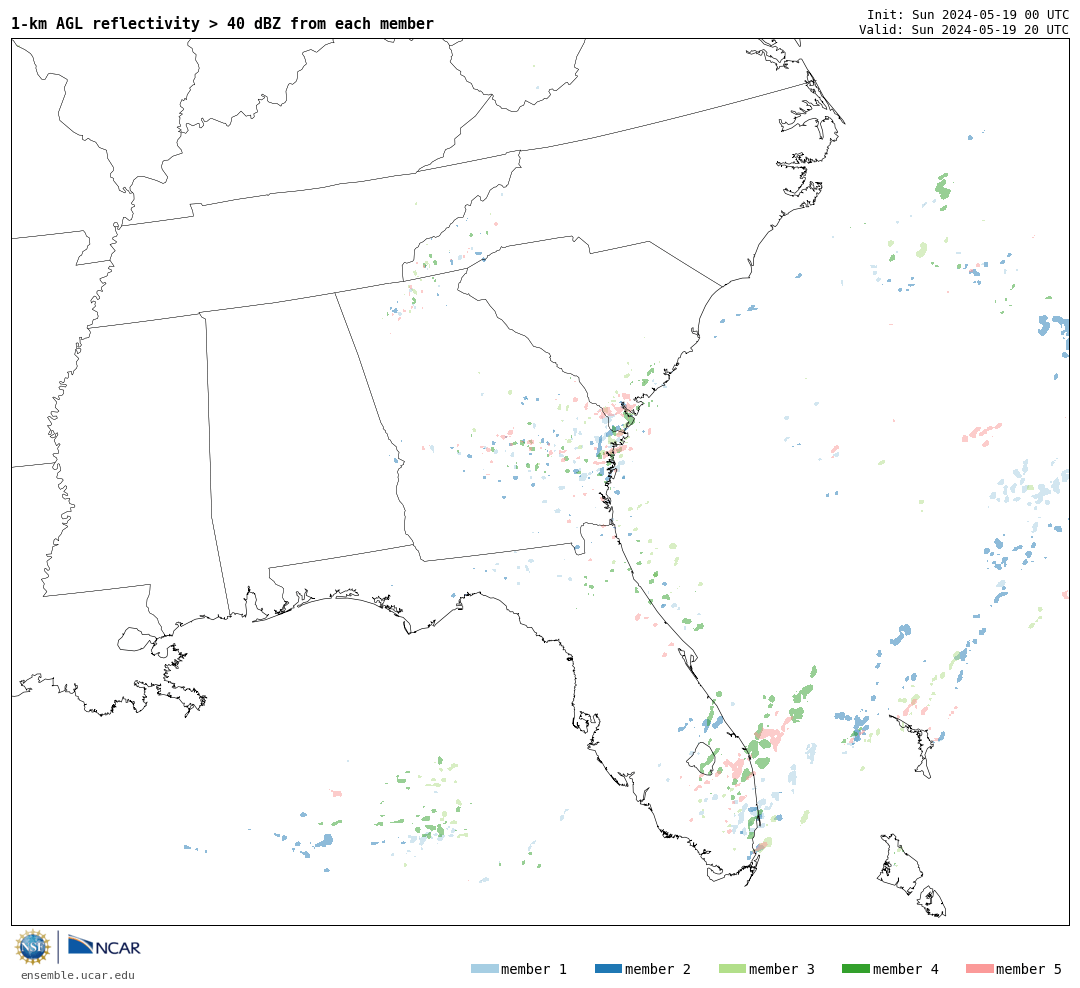Click the member 5 pink swatch
Image resolution: width=1080 pixels, height=988 pixels.
[x=979, y=969]
